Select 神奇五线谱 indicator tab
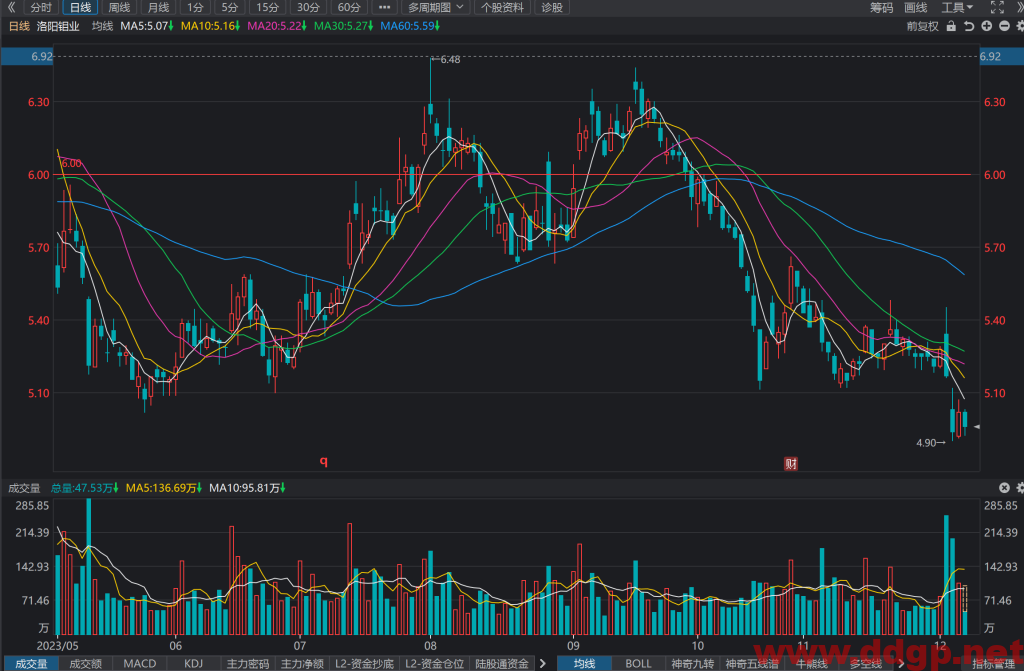The width and height of the screenshot is (1024, 671). pyautogui.click(x=752, y=664)
